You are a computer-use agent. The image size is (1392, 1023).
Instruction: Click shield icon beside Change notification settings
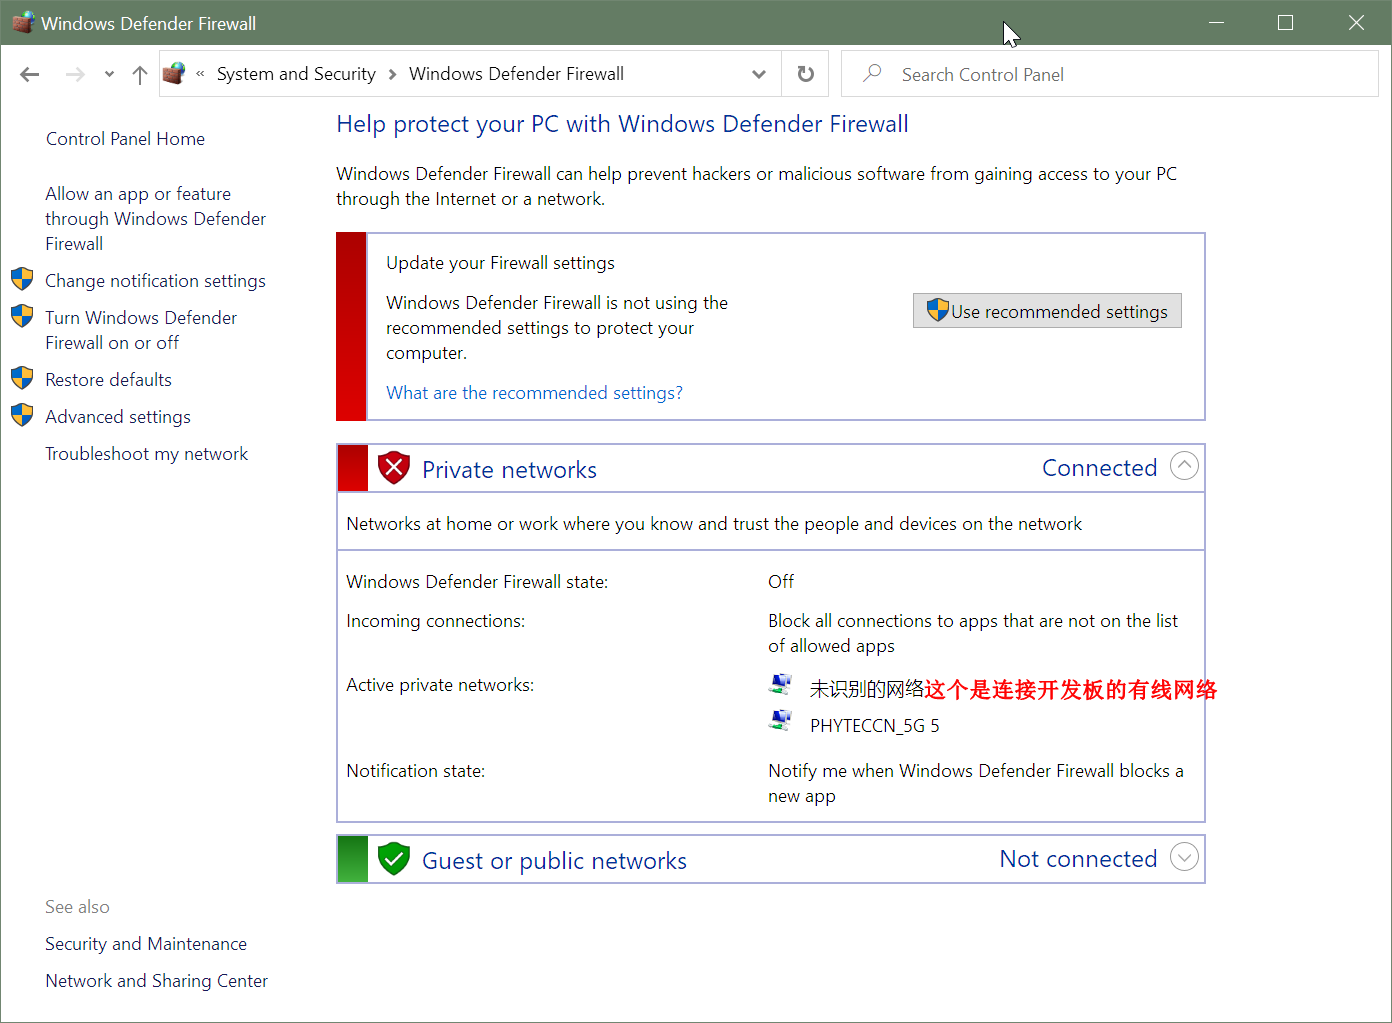point(22,279)
